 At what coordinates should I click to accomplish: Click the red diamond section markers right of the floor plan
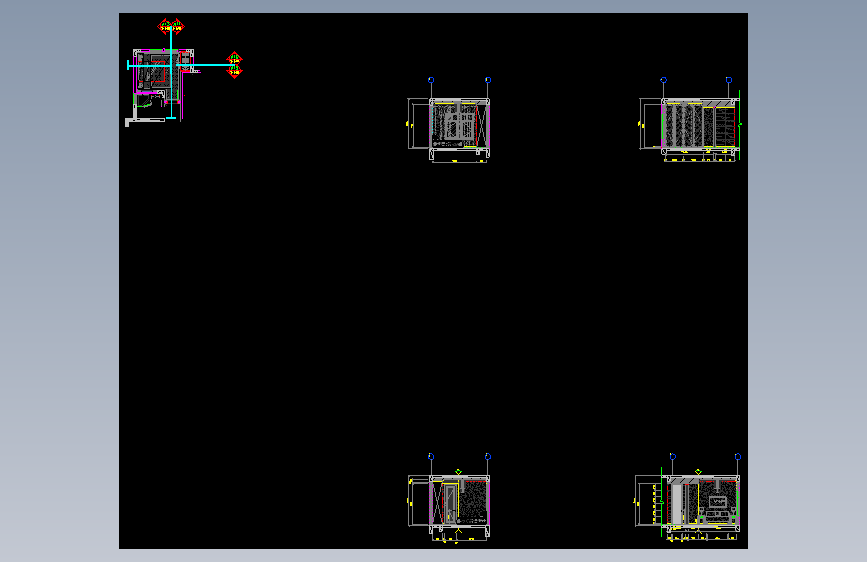click(x=234, y=65)
